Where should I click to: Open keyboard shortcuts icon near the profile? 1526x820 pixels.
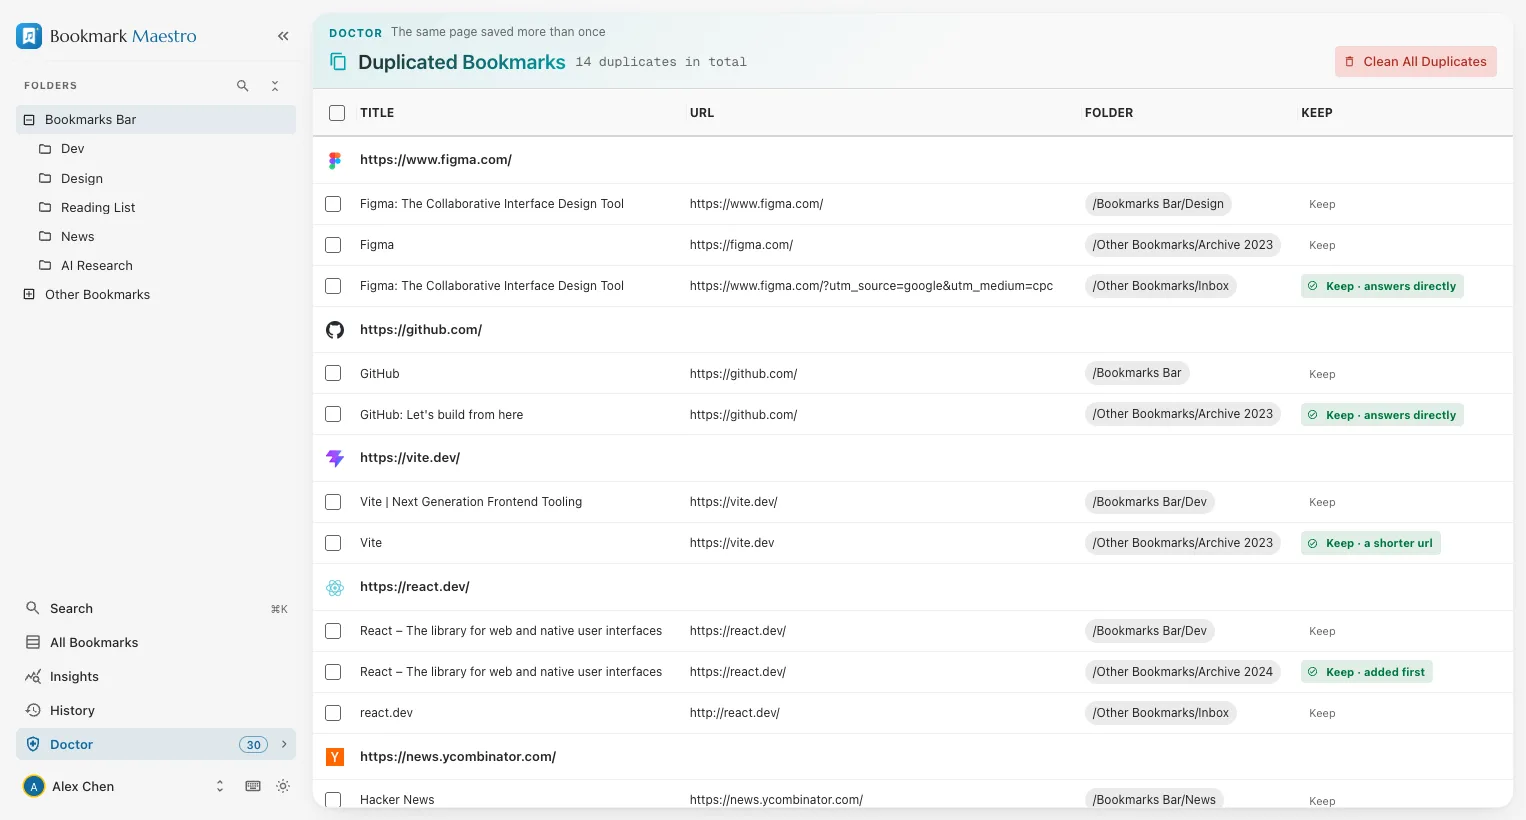coord(253,786)
